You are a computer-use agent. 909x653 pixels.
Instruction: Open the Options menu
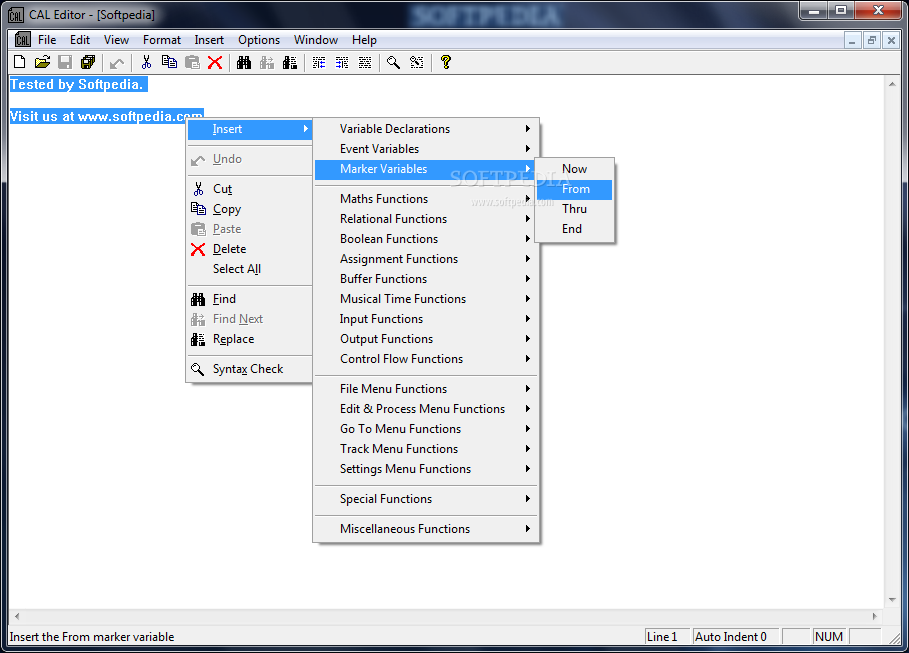[259, 40]
